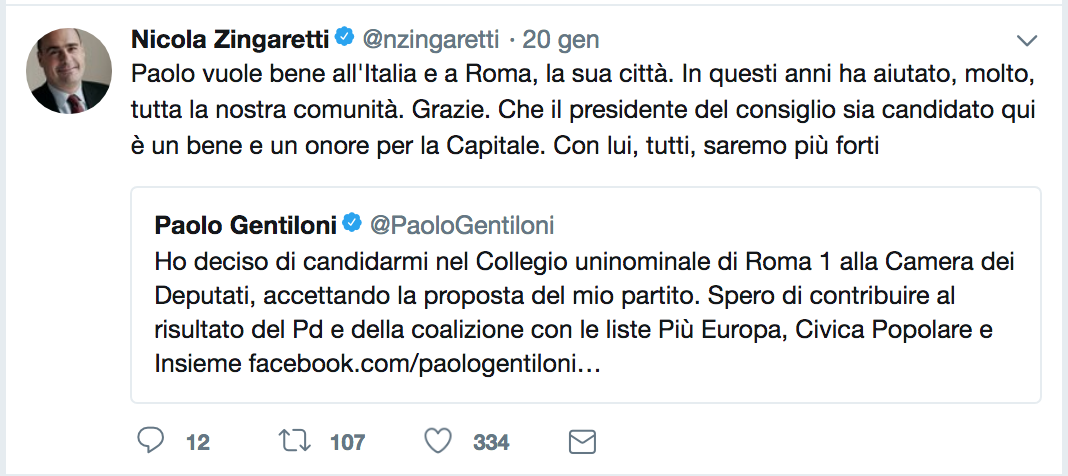Click Paolo Gentiloni's verified badge
The image size is (1068, 476).
click(351, 222)
